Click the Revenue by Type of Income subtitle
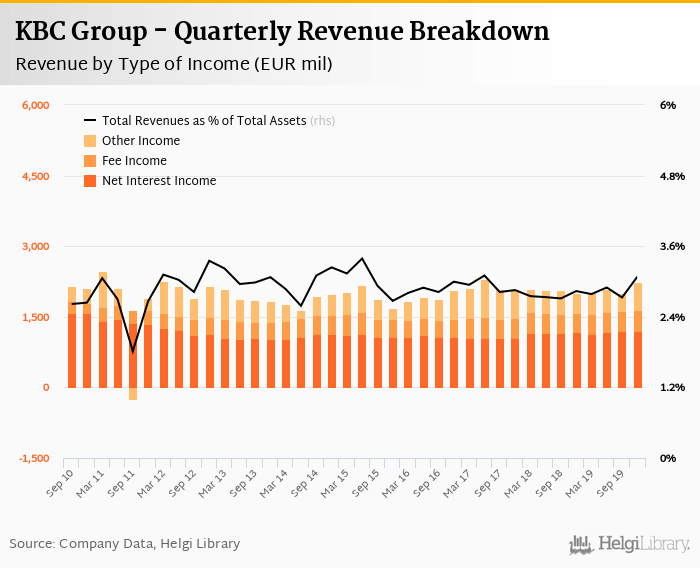 pyautogui.click(x=174, y=65)
